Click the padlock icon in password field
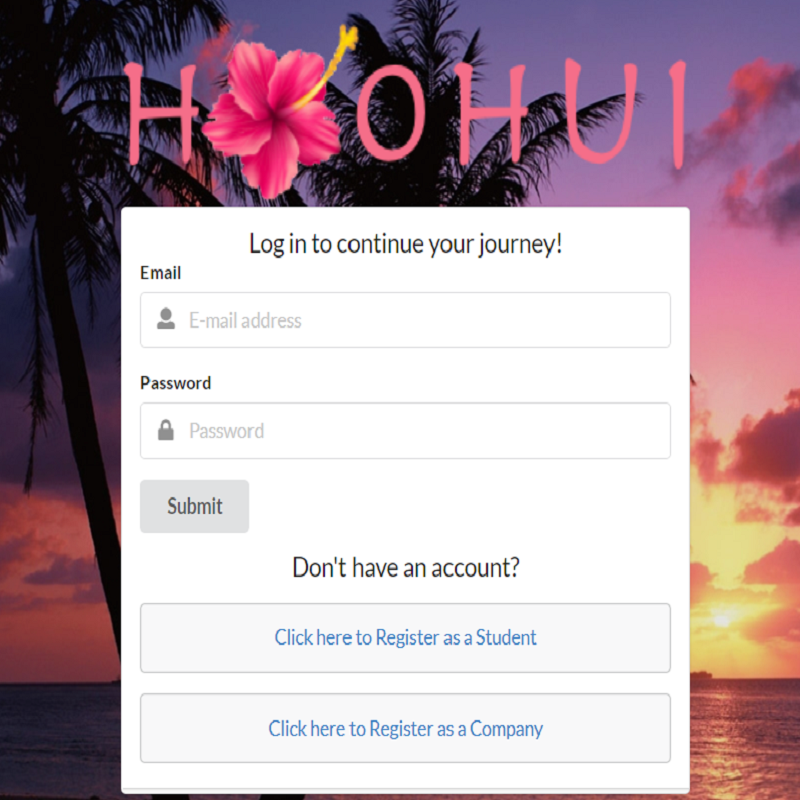 click(x=166, y=430)
